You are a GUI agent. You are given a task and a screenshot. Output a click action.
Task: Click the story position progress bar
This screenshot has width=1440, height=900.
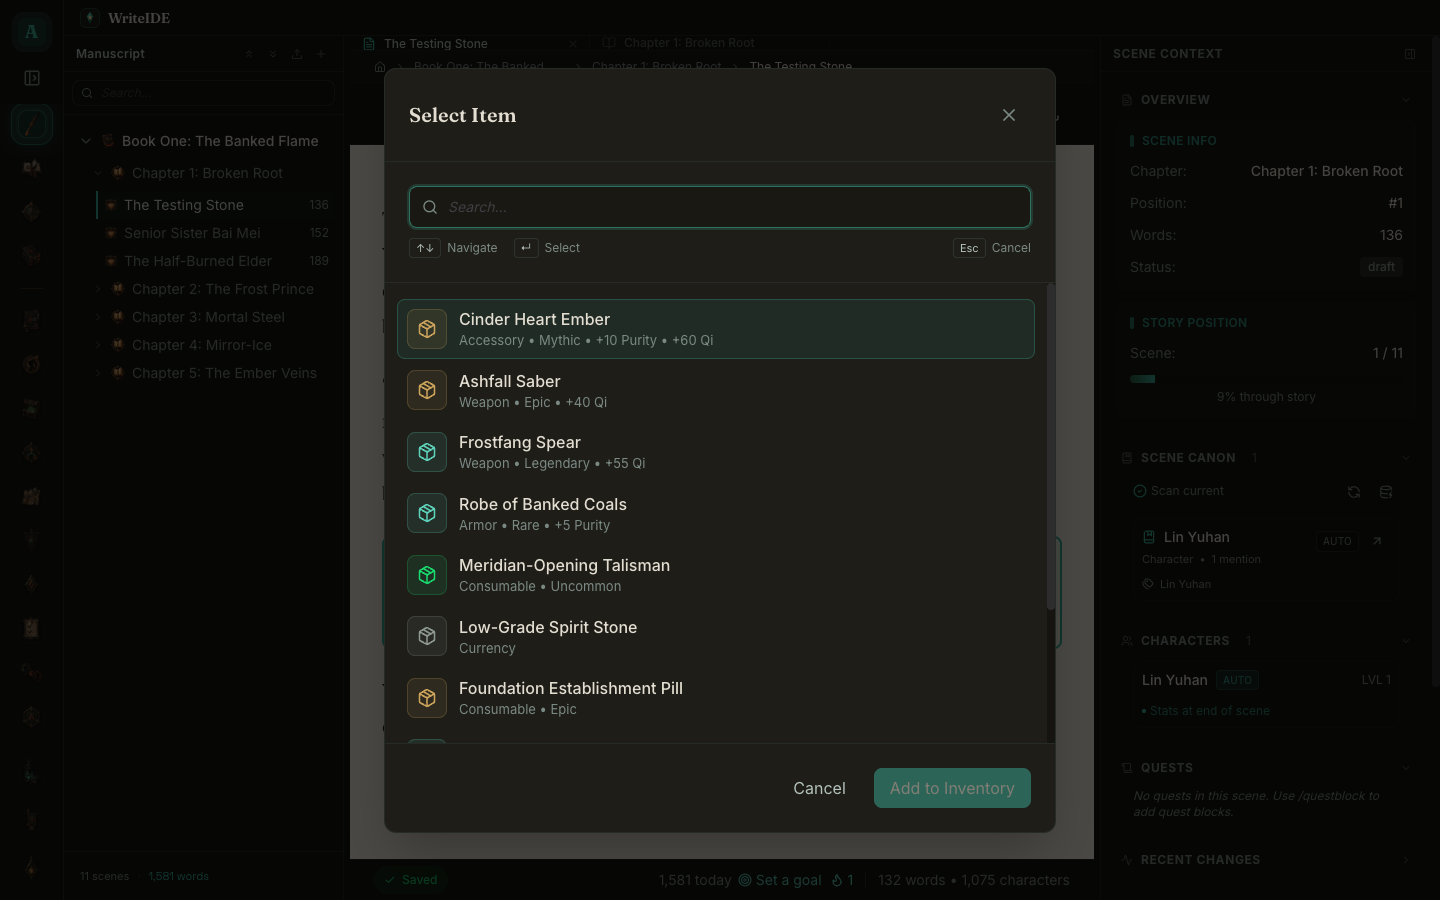coord(1266,379)
